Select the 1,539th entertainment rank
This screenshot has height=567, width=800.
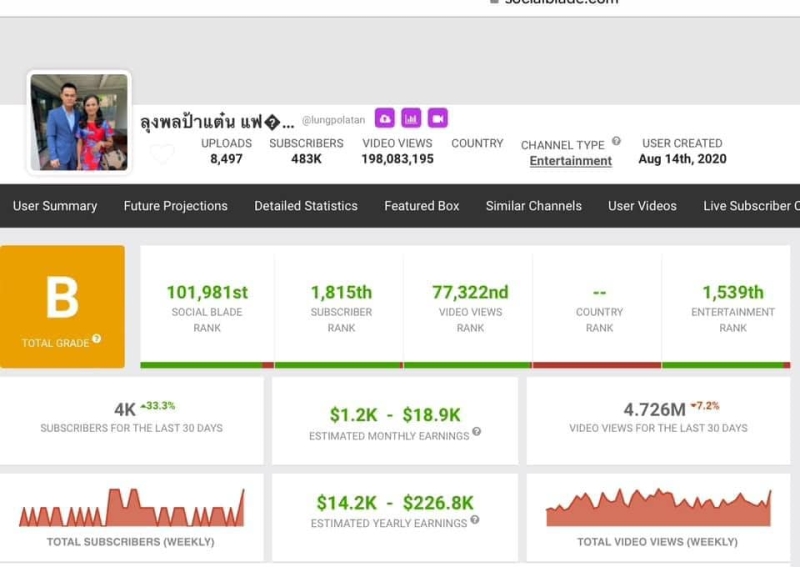pyautogui.click(x=733, y=292)
